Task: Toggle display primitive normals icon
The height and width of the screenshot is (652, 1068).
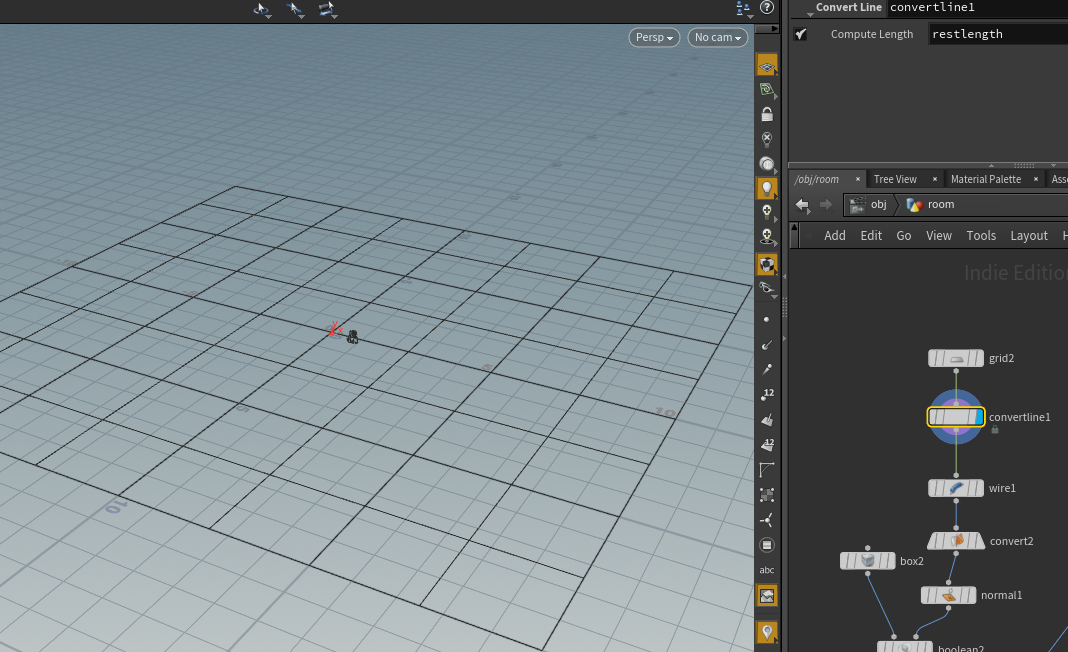Action: 767,419
